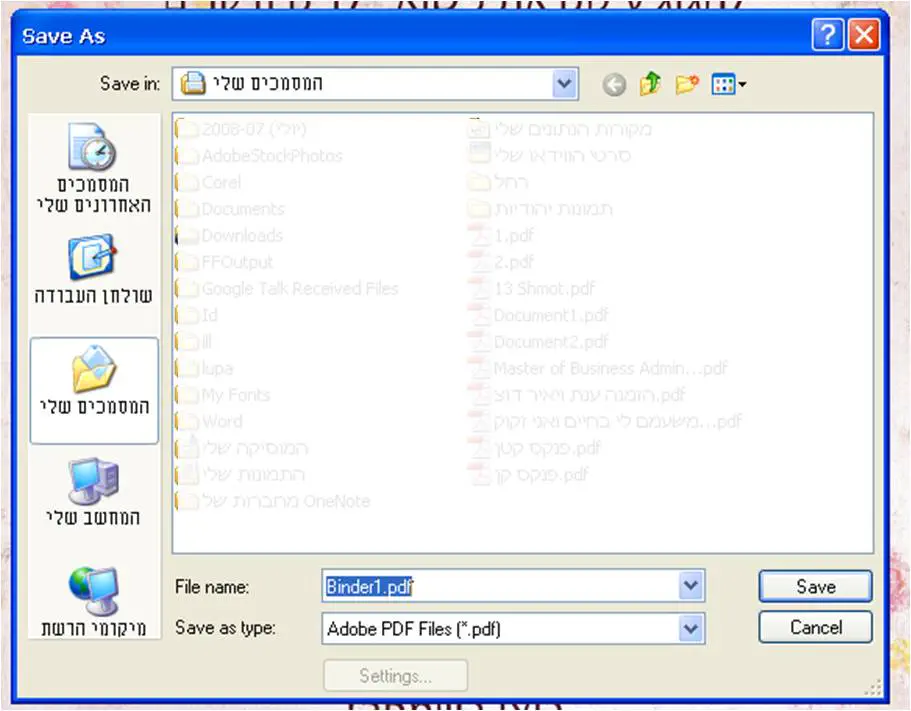Expand the File name dropdown arrow
The image size is (911, 711).
click(x=690, y=587)
